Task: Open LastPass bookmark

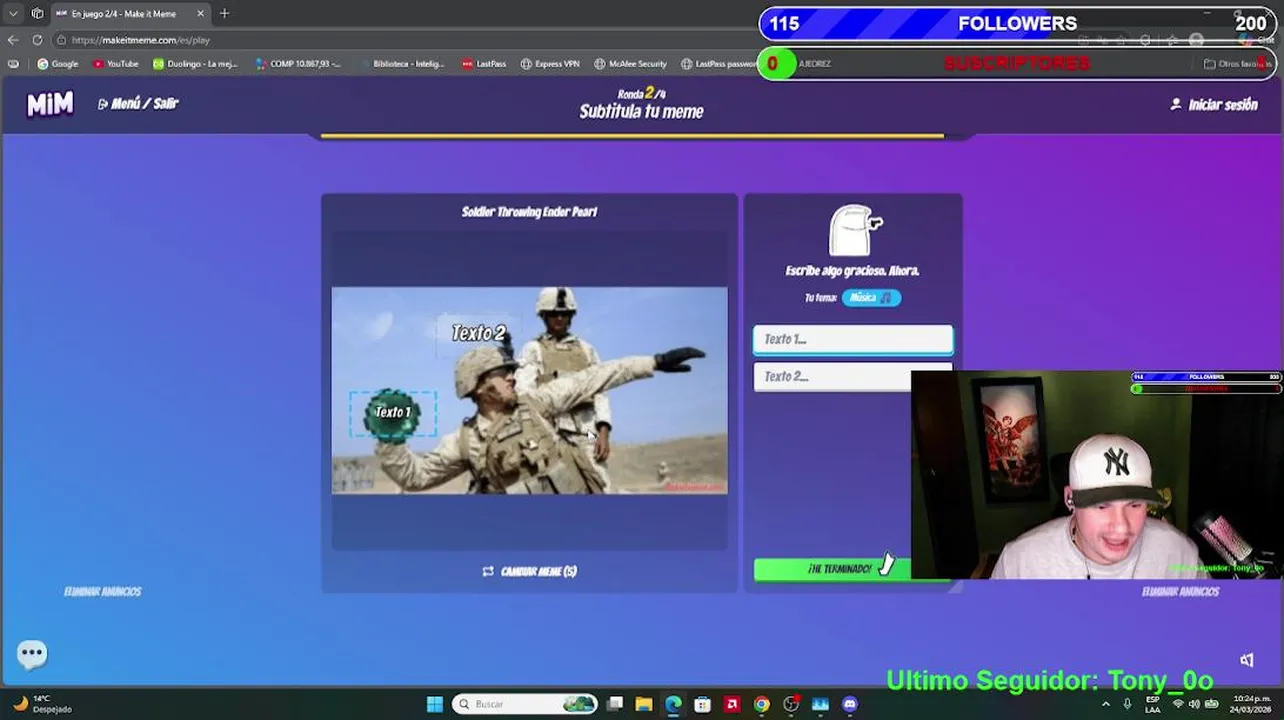Action: pos(484,64)
